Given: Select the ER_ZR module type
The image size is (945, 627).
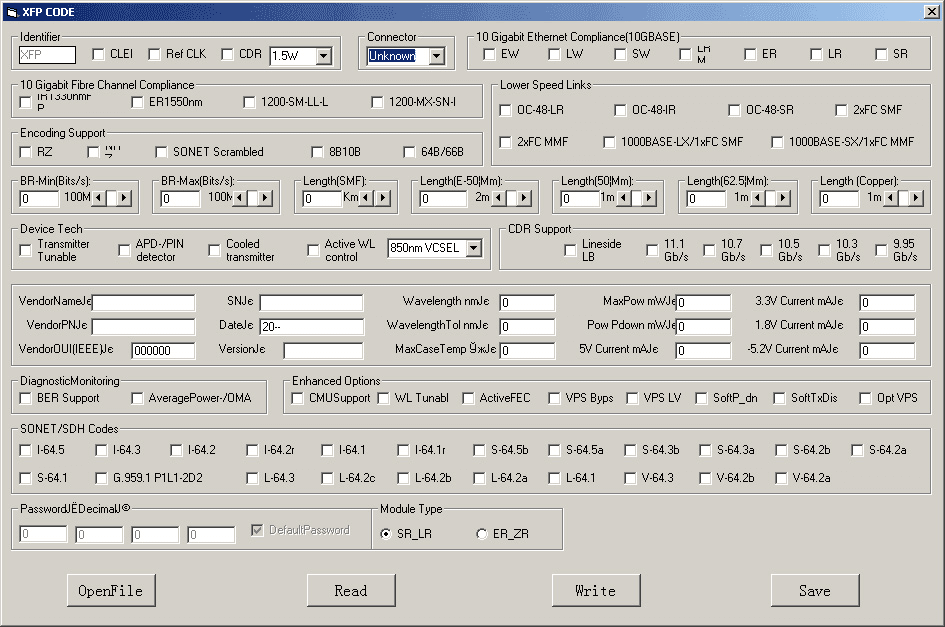Looking at the screenshot, I should (481, 534).
